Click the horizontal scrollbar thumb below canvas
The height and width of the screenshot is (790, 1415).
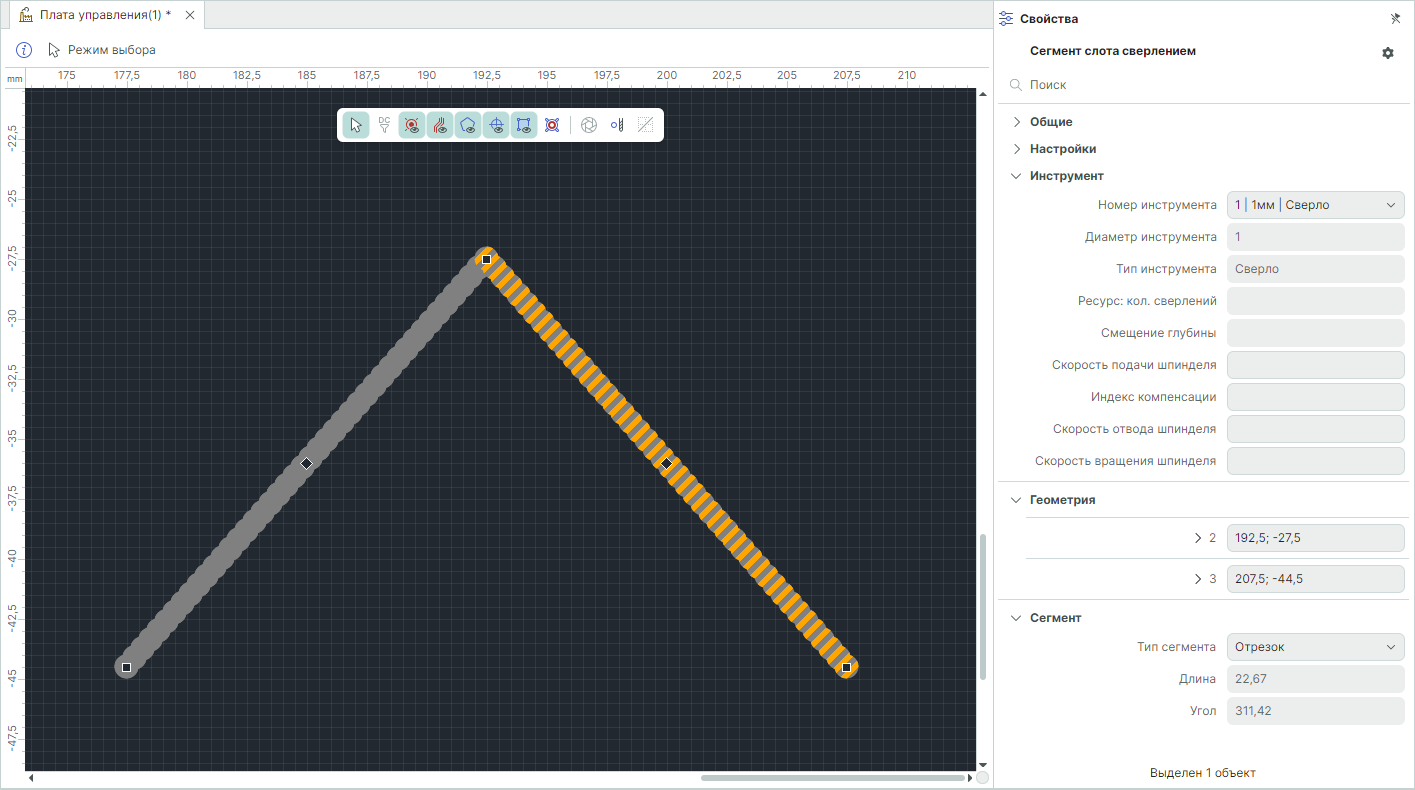click(x=833, y=777)
